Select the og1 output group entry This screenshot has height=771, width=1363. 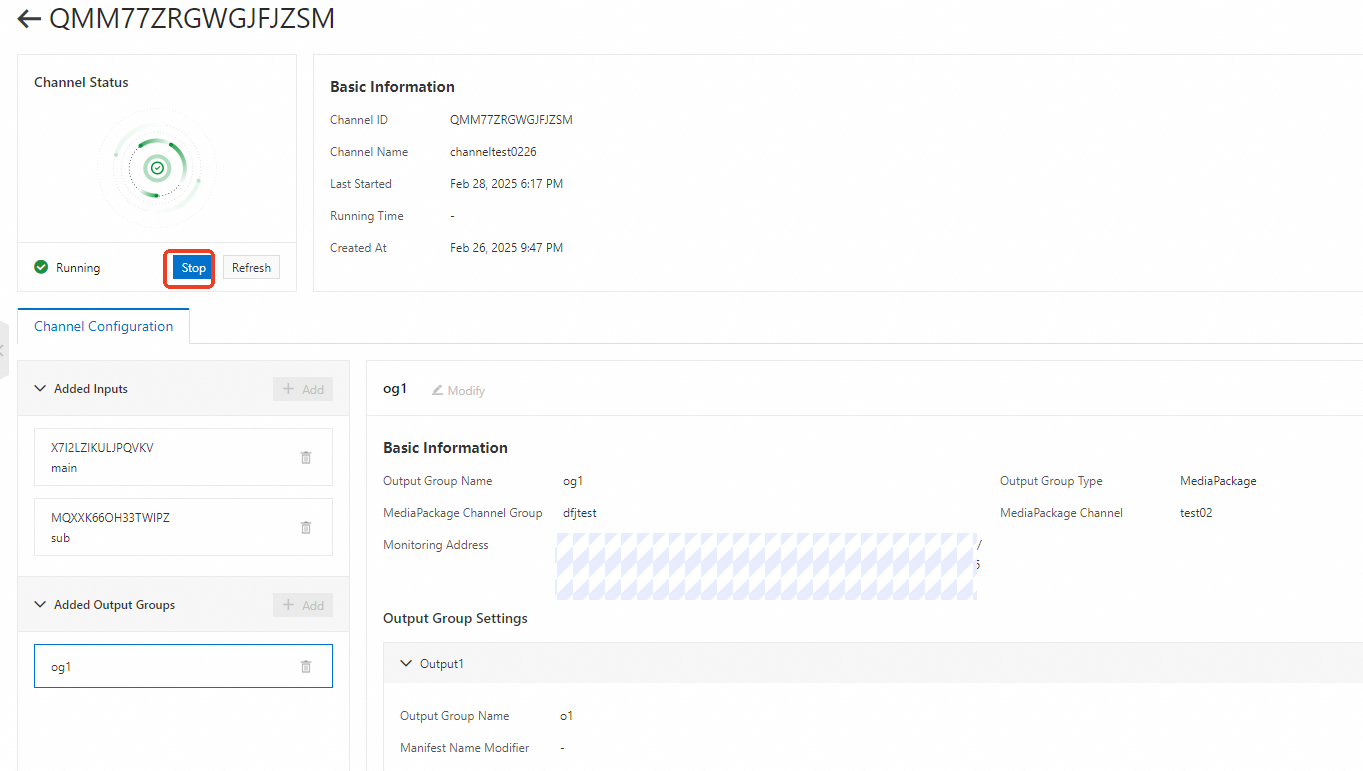tap(183, 666)
